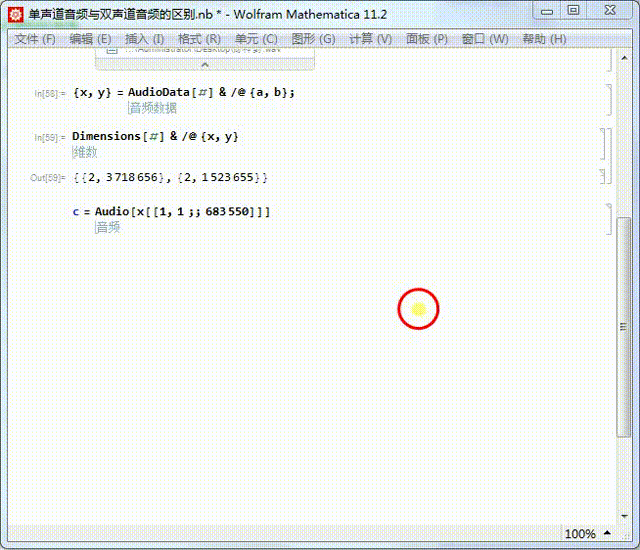Open the 图形 (G) menu
This screenshot has height=550, width=640.
click(x=313, y=39)
